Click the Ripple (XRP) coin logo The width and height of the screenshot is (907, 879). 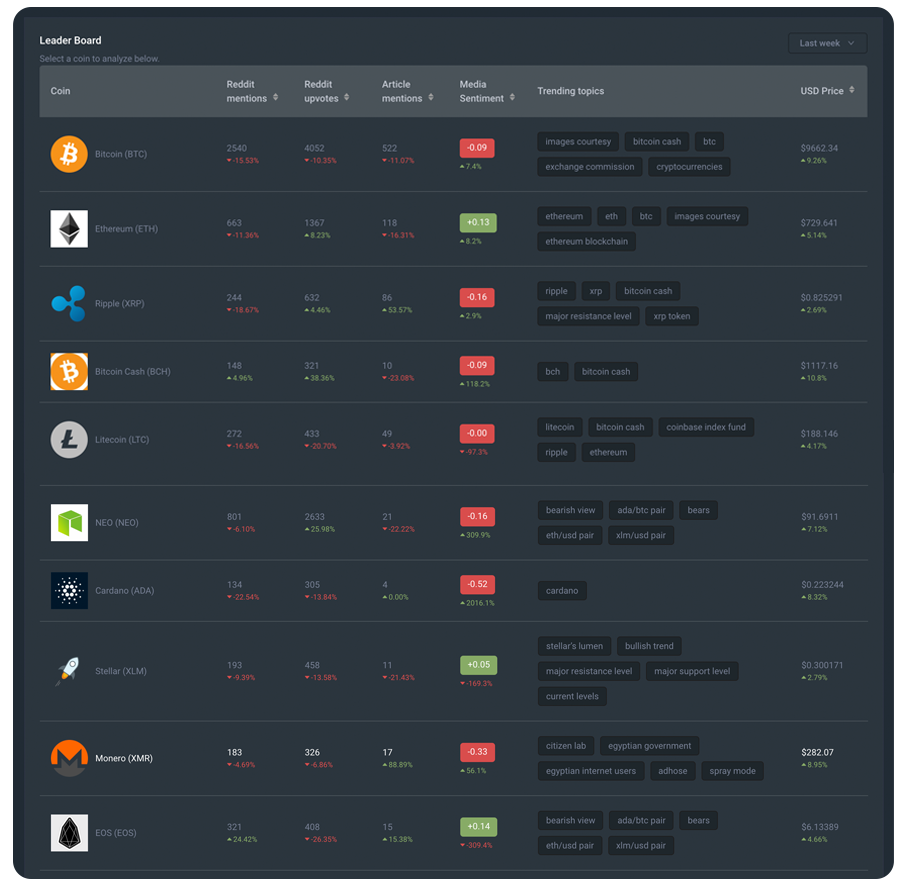tap(69, 304)
